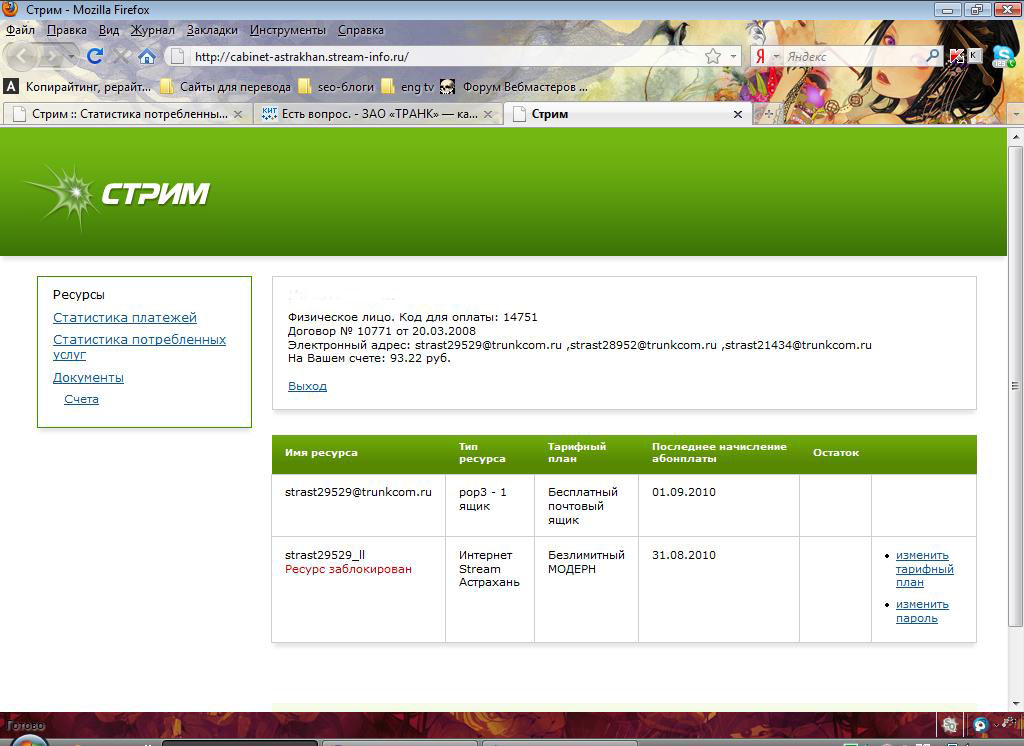Screen dimensions: 1024x746
Task: Open the Статистика потребленных услуг link
Action: click(x=139, y=347)
